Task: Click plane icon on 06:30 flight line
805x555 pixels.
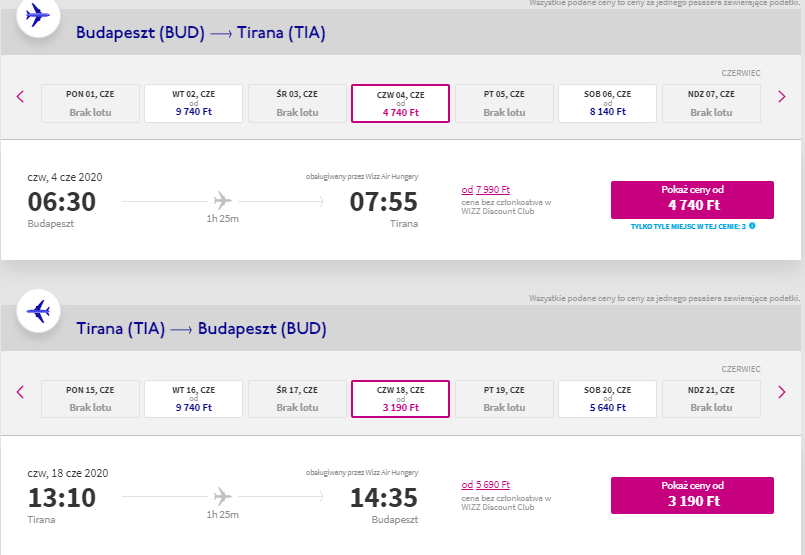Action: click(222, 200)
